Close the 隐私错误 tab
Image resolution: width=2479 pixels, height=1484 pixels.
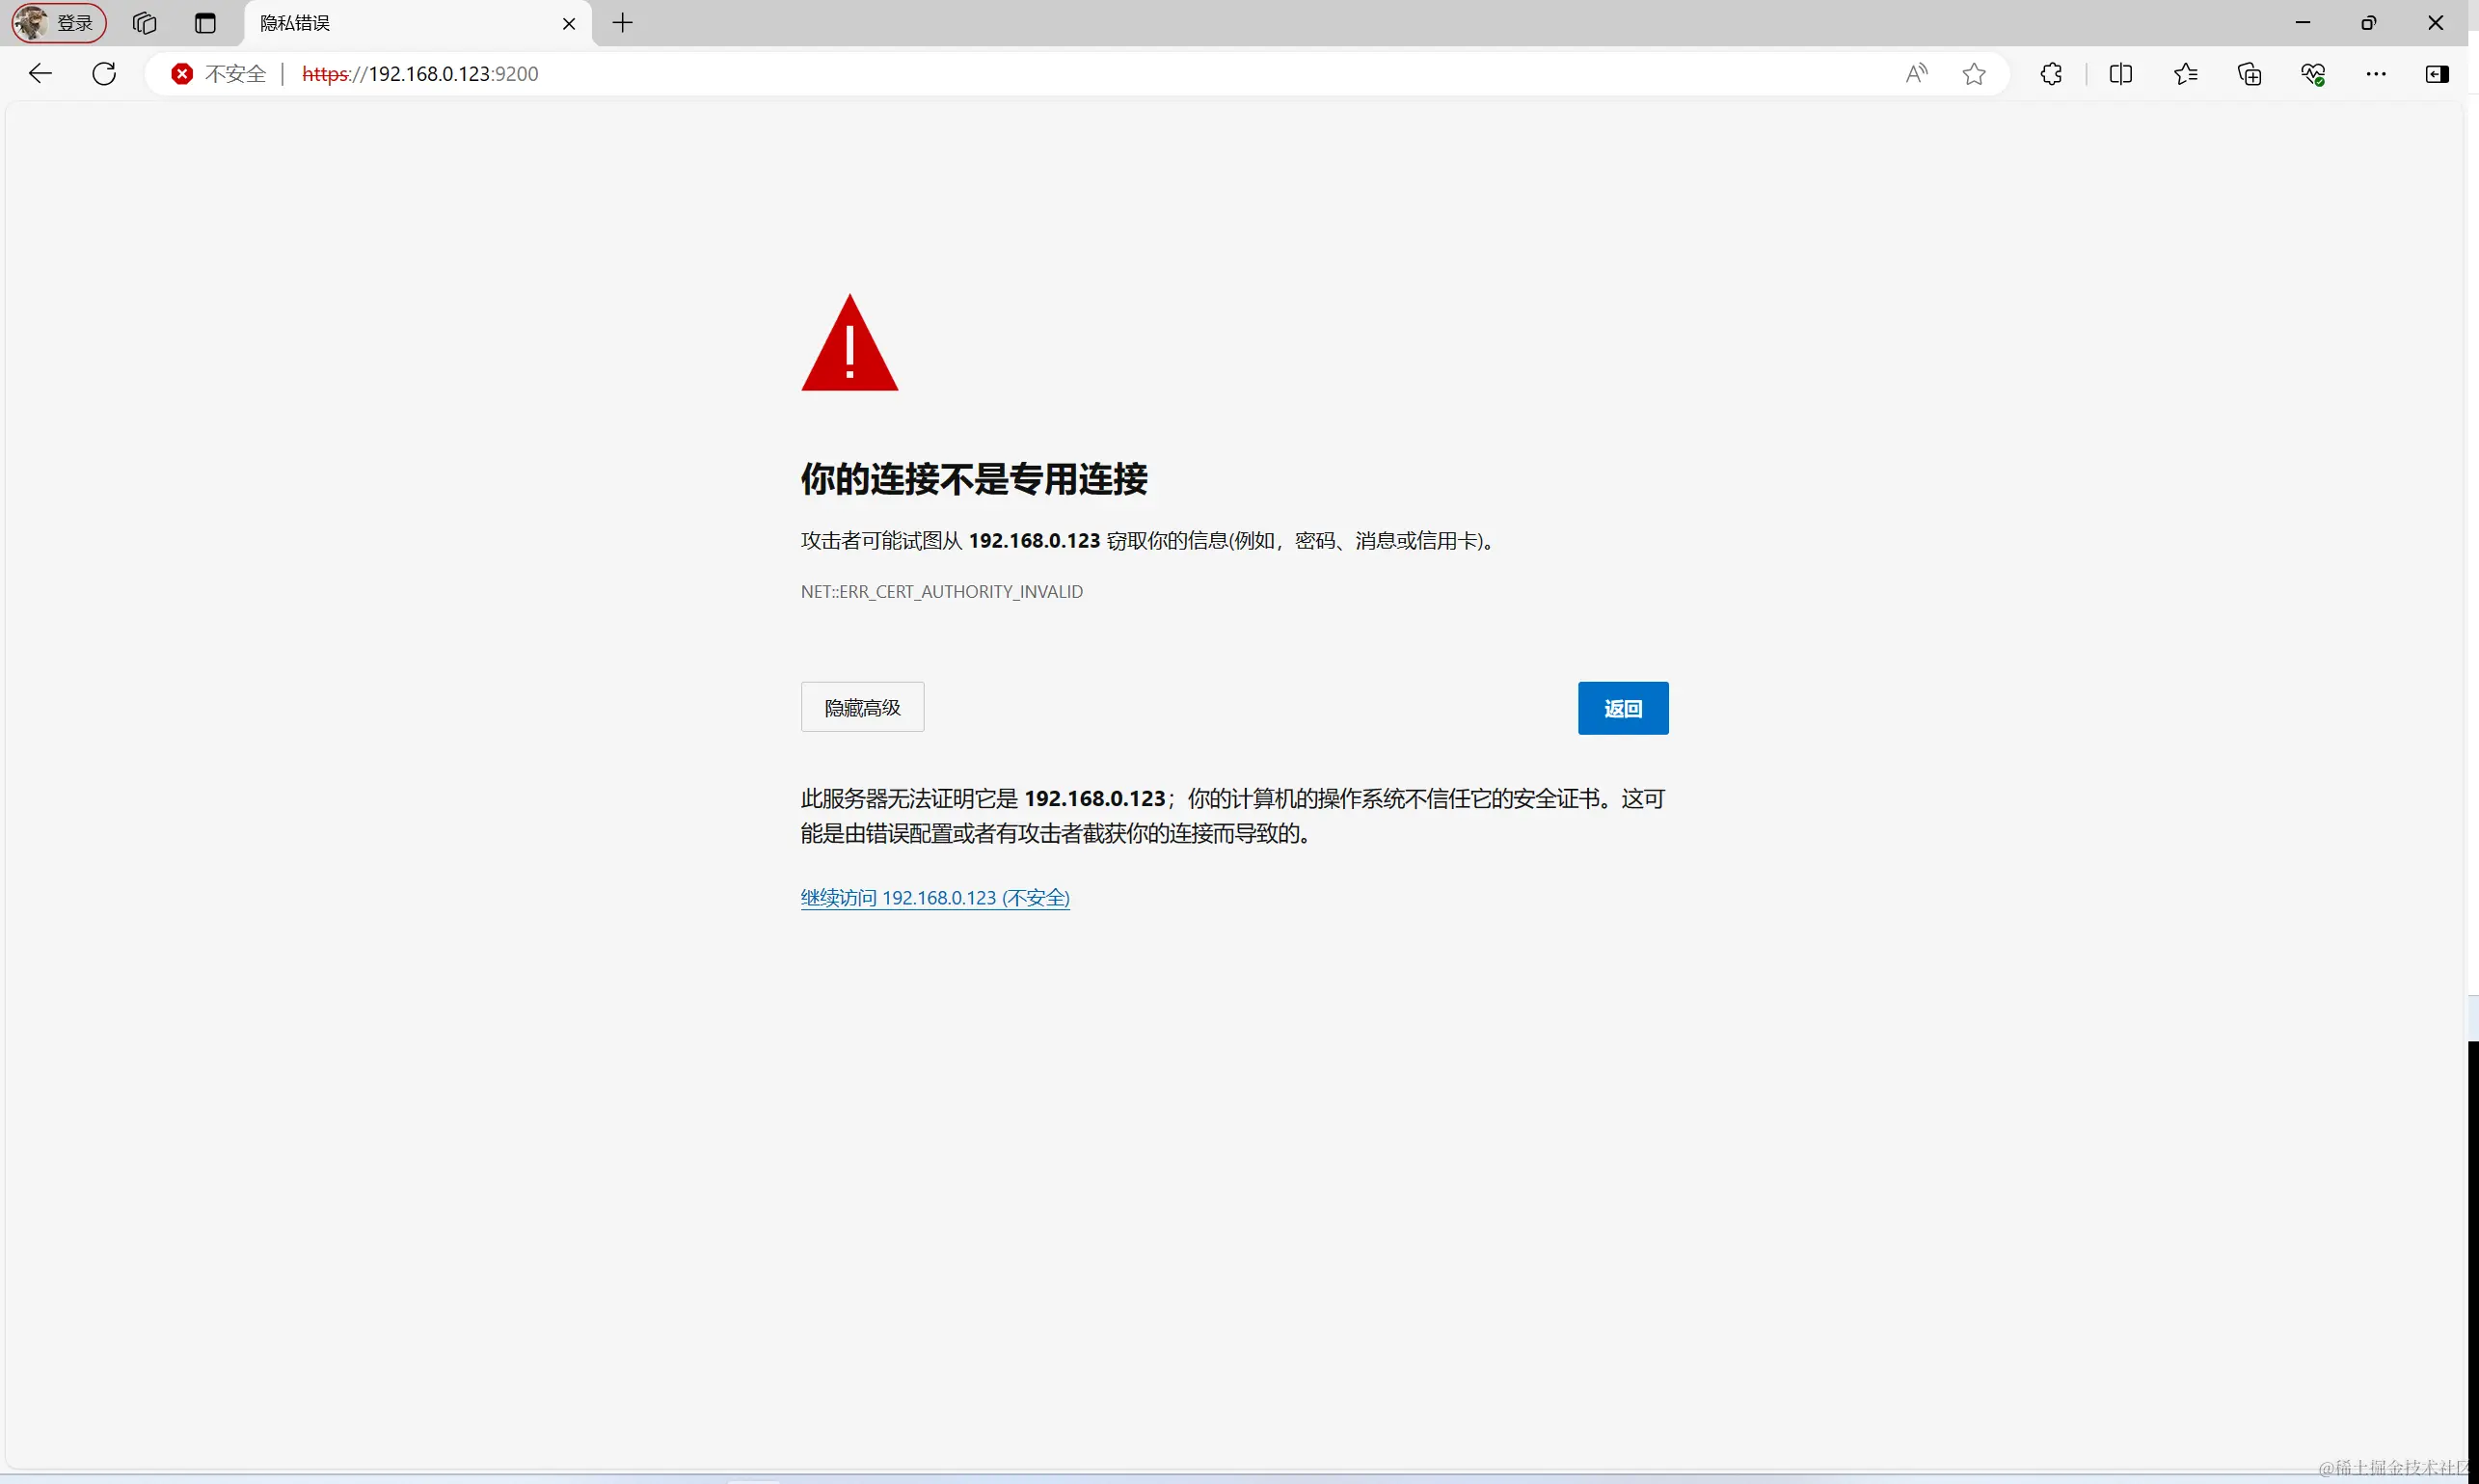569,23
